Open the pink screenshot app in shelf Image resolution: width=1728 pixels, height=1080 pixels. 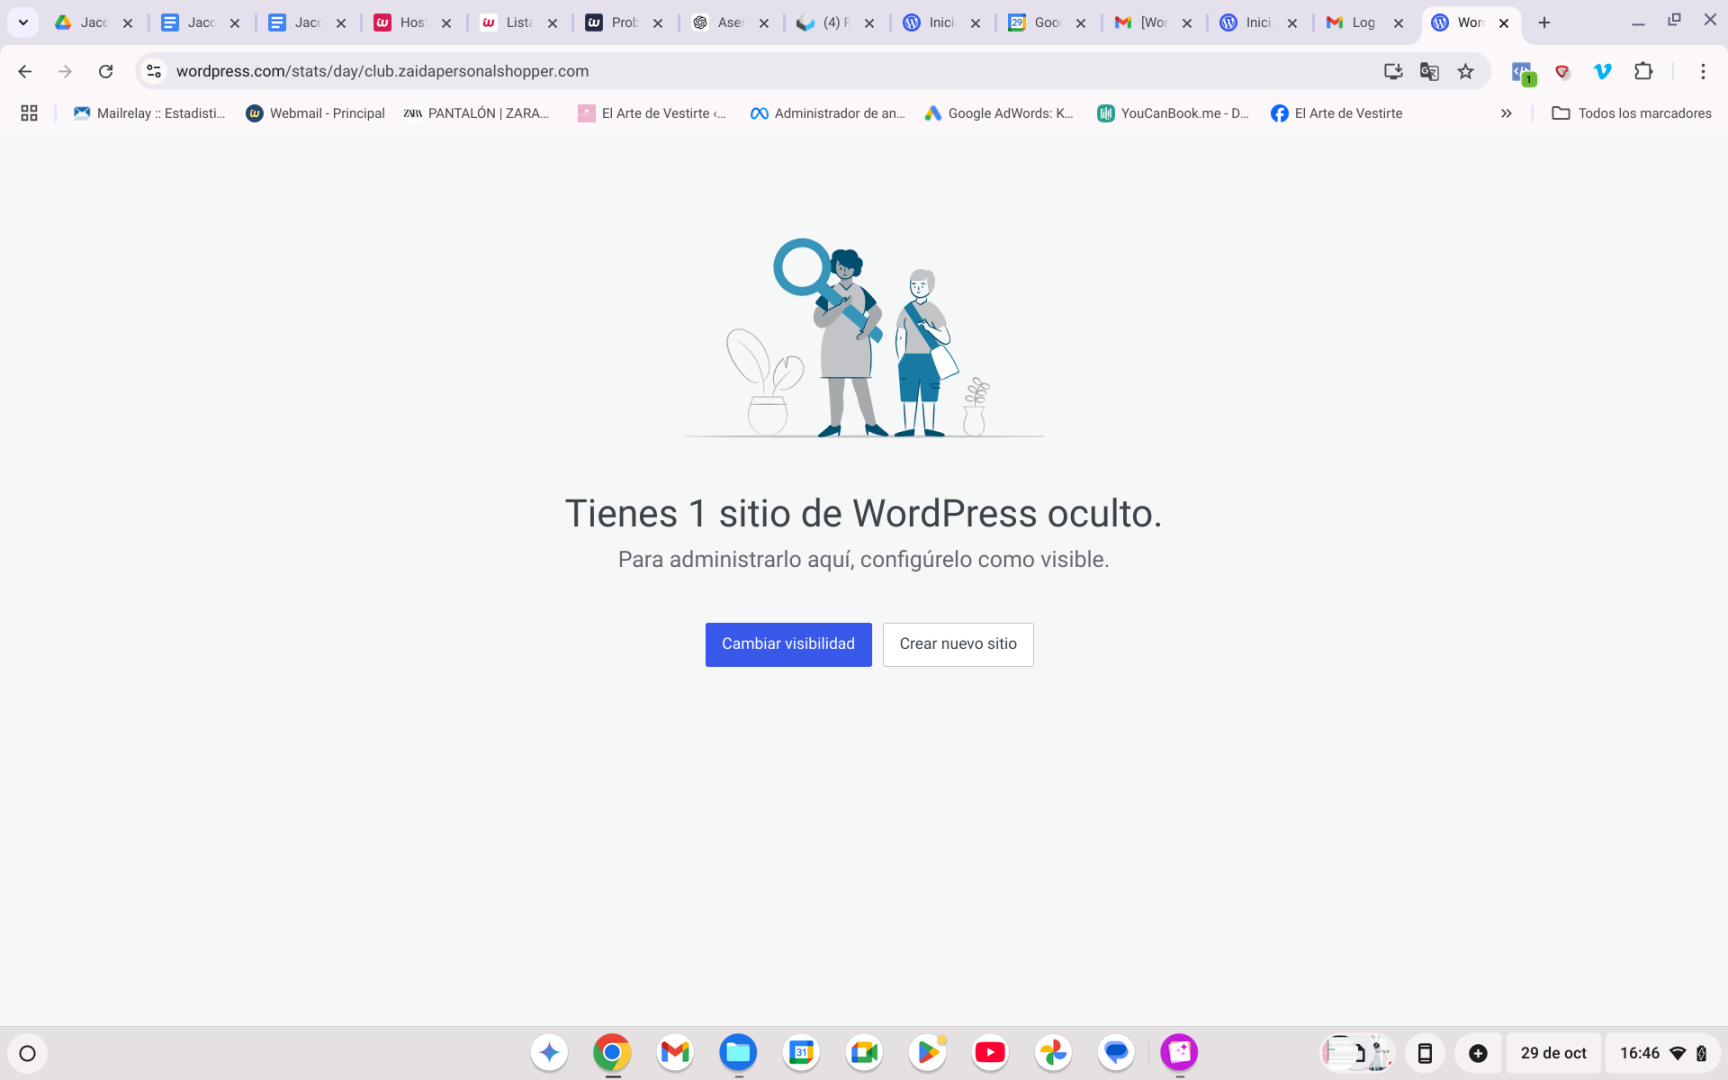click(x=1179, y=1052)
